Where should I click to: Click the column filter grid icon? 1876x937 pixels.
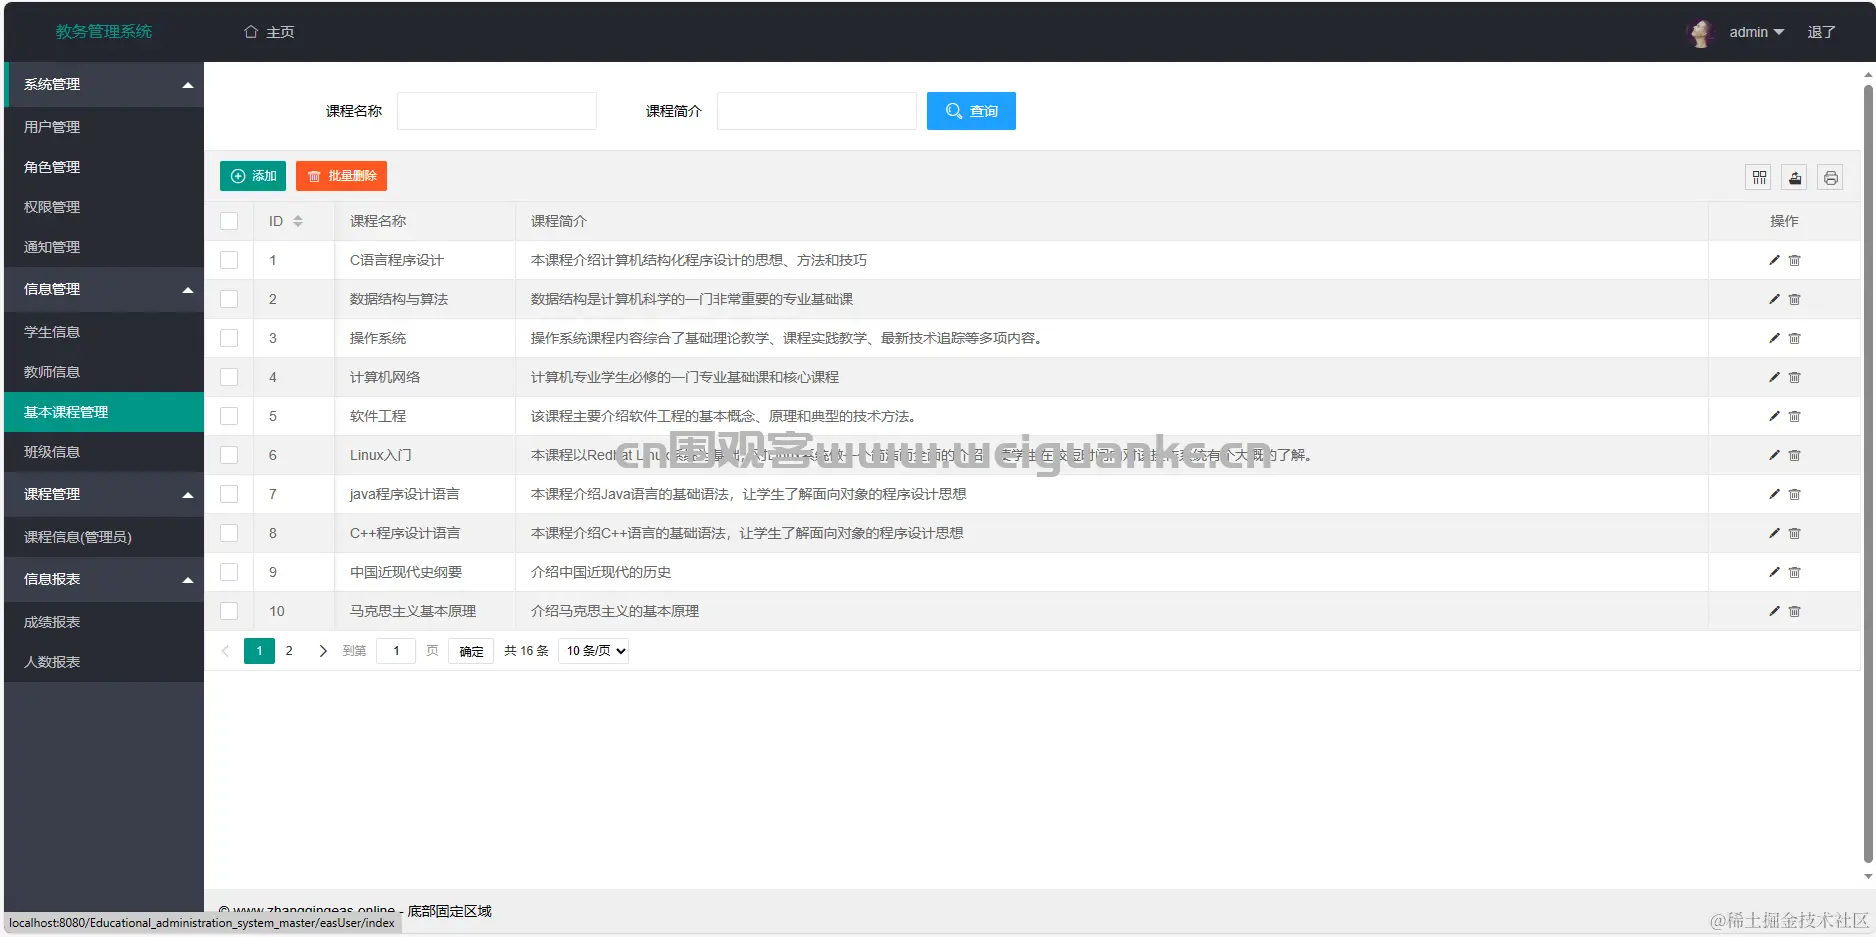pyautogui.click(x=1759, y=177)
